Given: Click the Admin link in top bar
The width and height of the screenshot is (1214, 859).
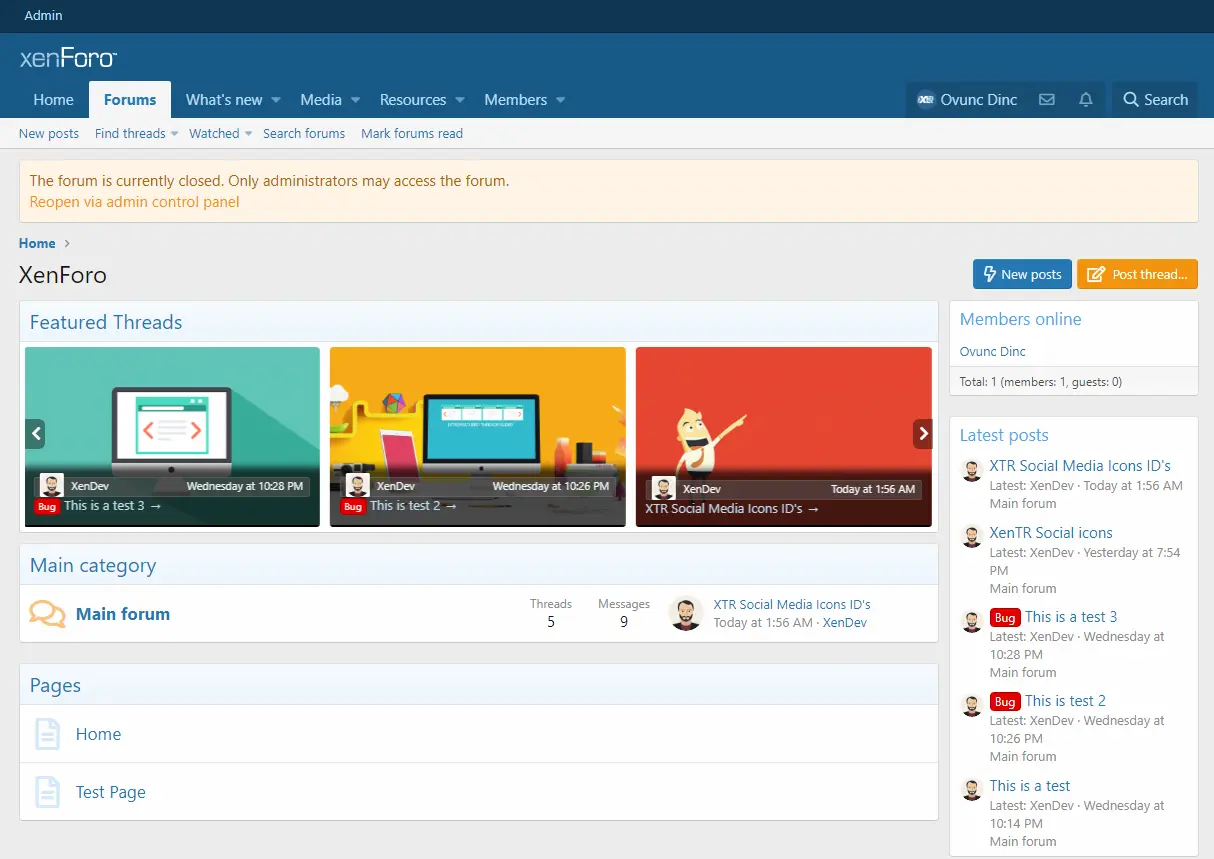Looking at the screenshot, I should (43, 15).
